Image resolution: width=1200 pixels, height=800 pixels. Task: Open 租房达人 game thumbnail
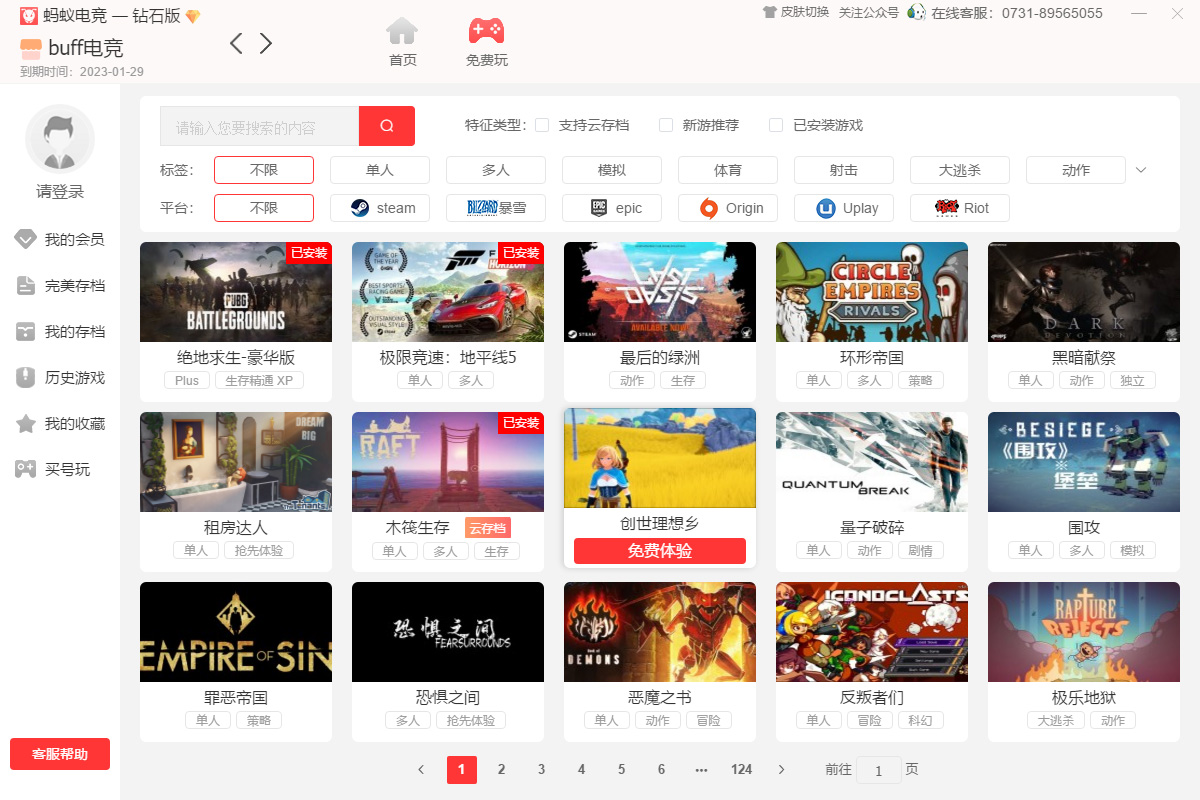[x=236, y=462]
